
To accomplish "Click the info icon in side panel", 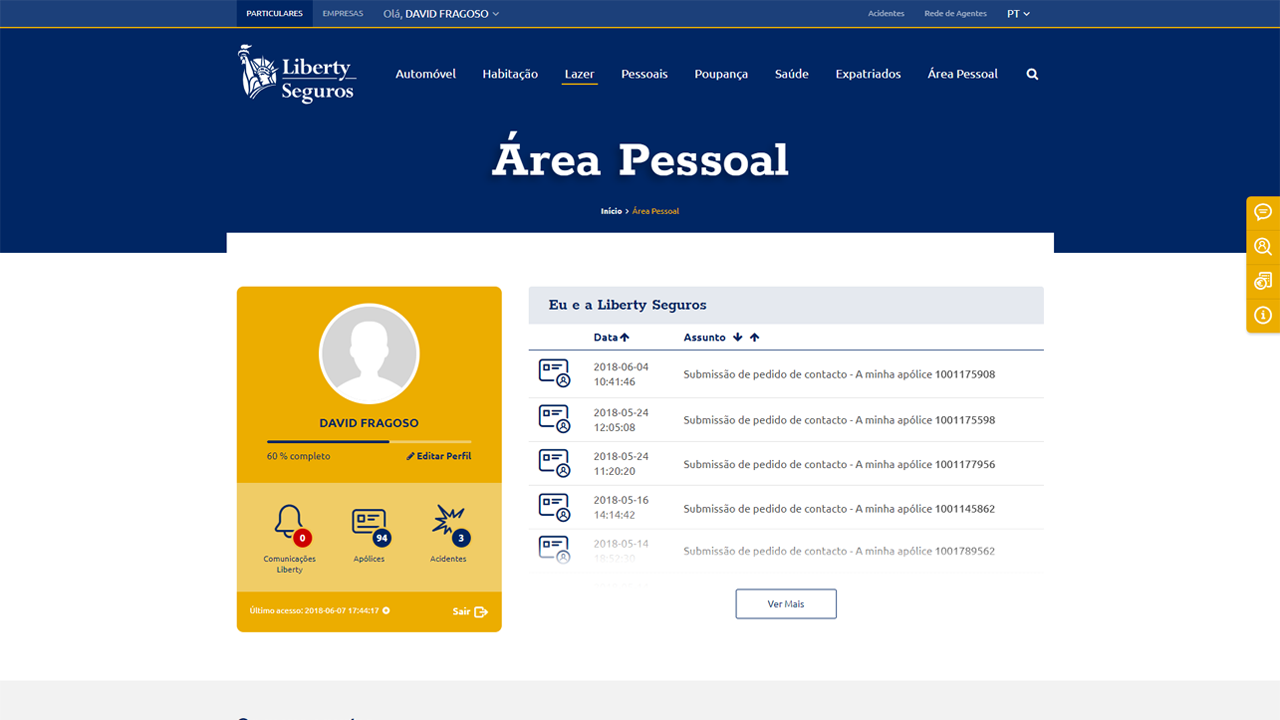I will coord(1263,315).
